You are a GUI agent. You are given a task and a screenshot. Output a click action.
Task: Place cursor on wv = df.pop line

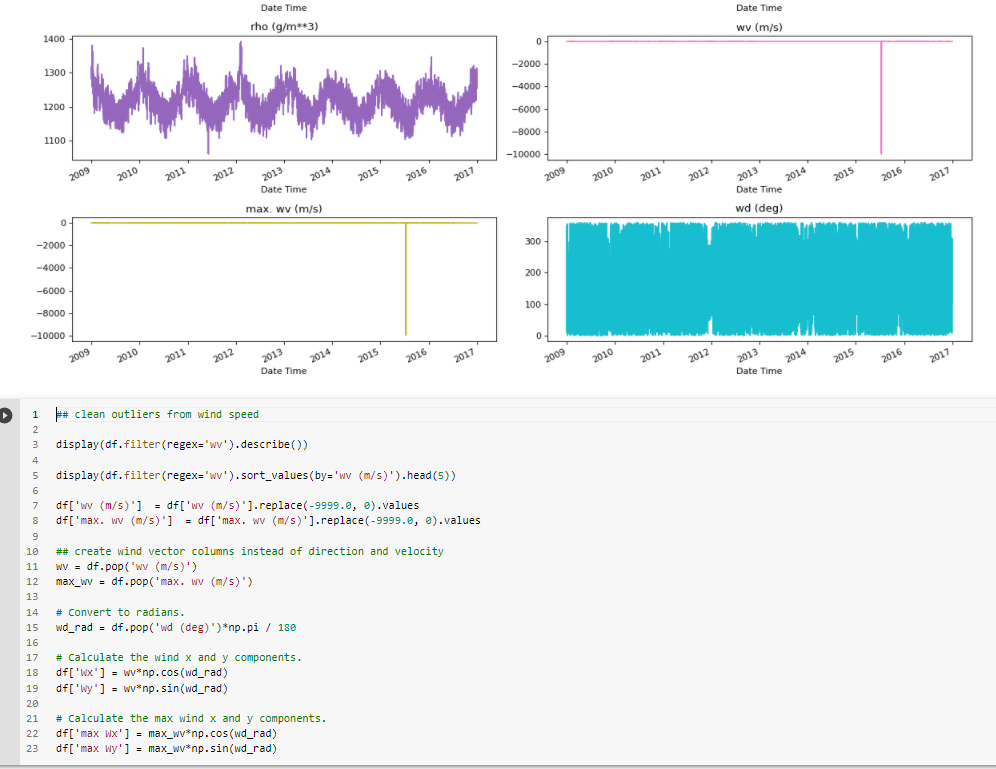(x=126, y=566)
